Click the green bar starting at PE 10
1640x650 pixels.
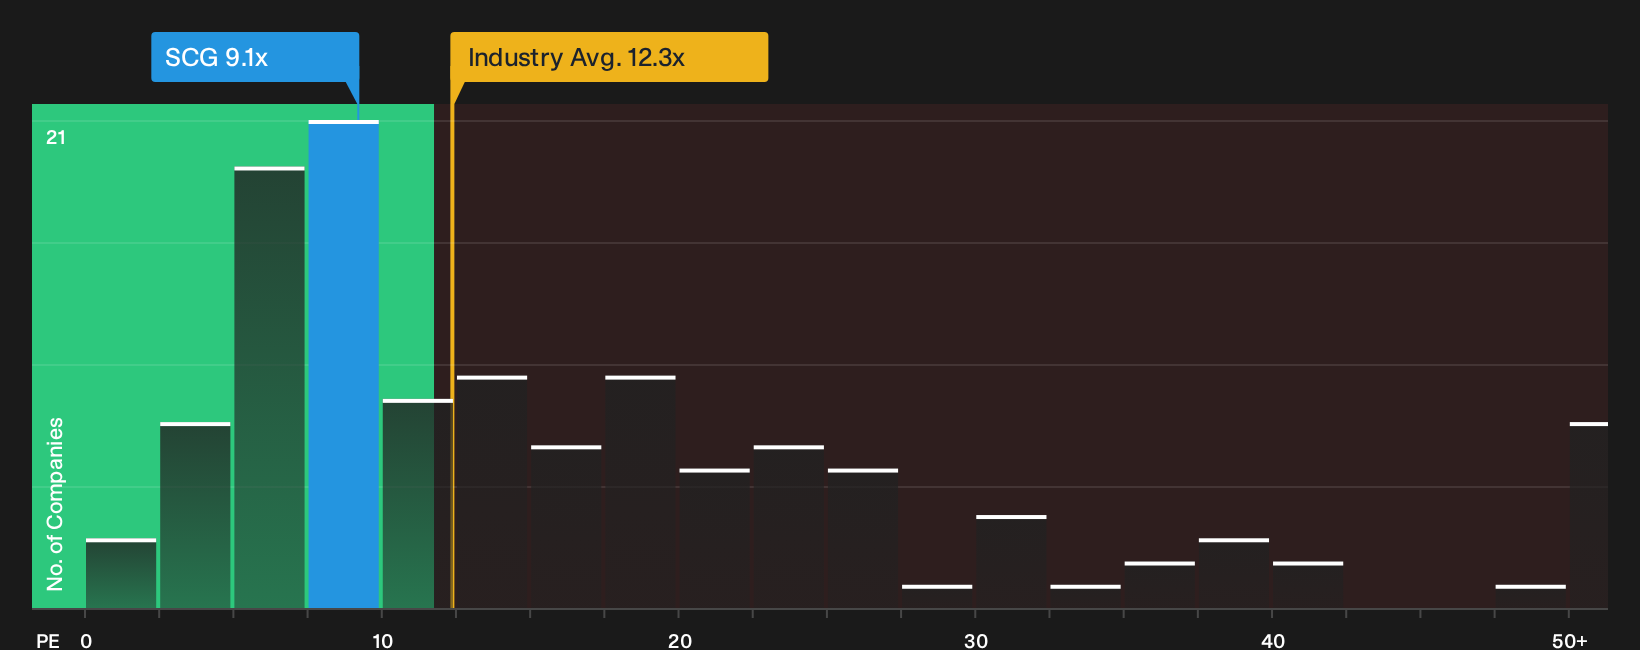tap(418, 504)
